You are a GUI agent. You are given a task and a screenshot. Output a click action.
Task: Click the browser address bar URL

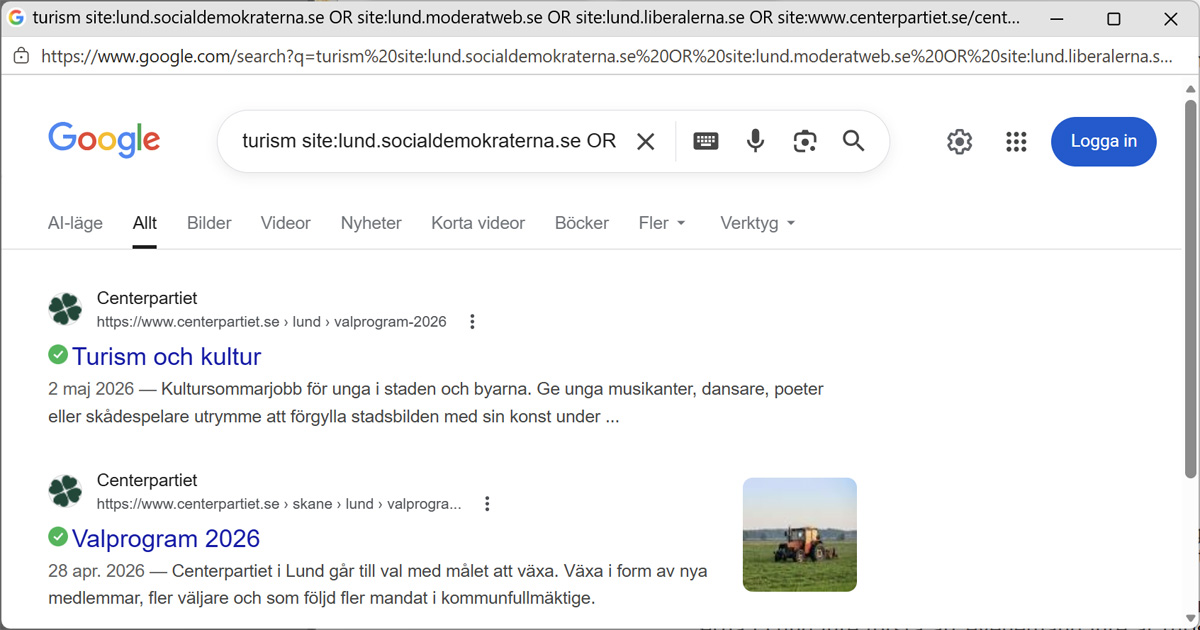[607, 56]
